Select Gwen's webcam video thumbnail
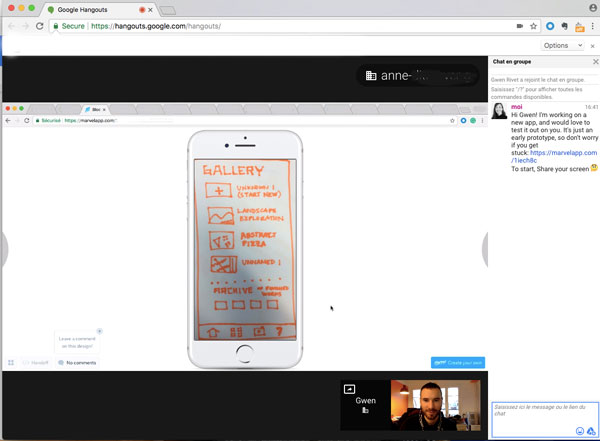Image resolution: width=600 pixels, height=441 pixels. tap(435, 405)
